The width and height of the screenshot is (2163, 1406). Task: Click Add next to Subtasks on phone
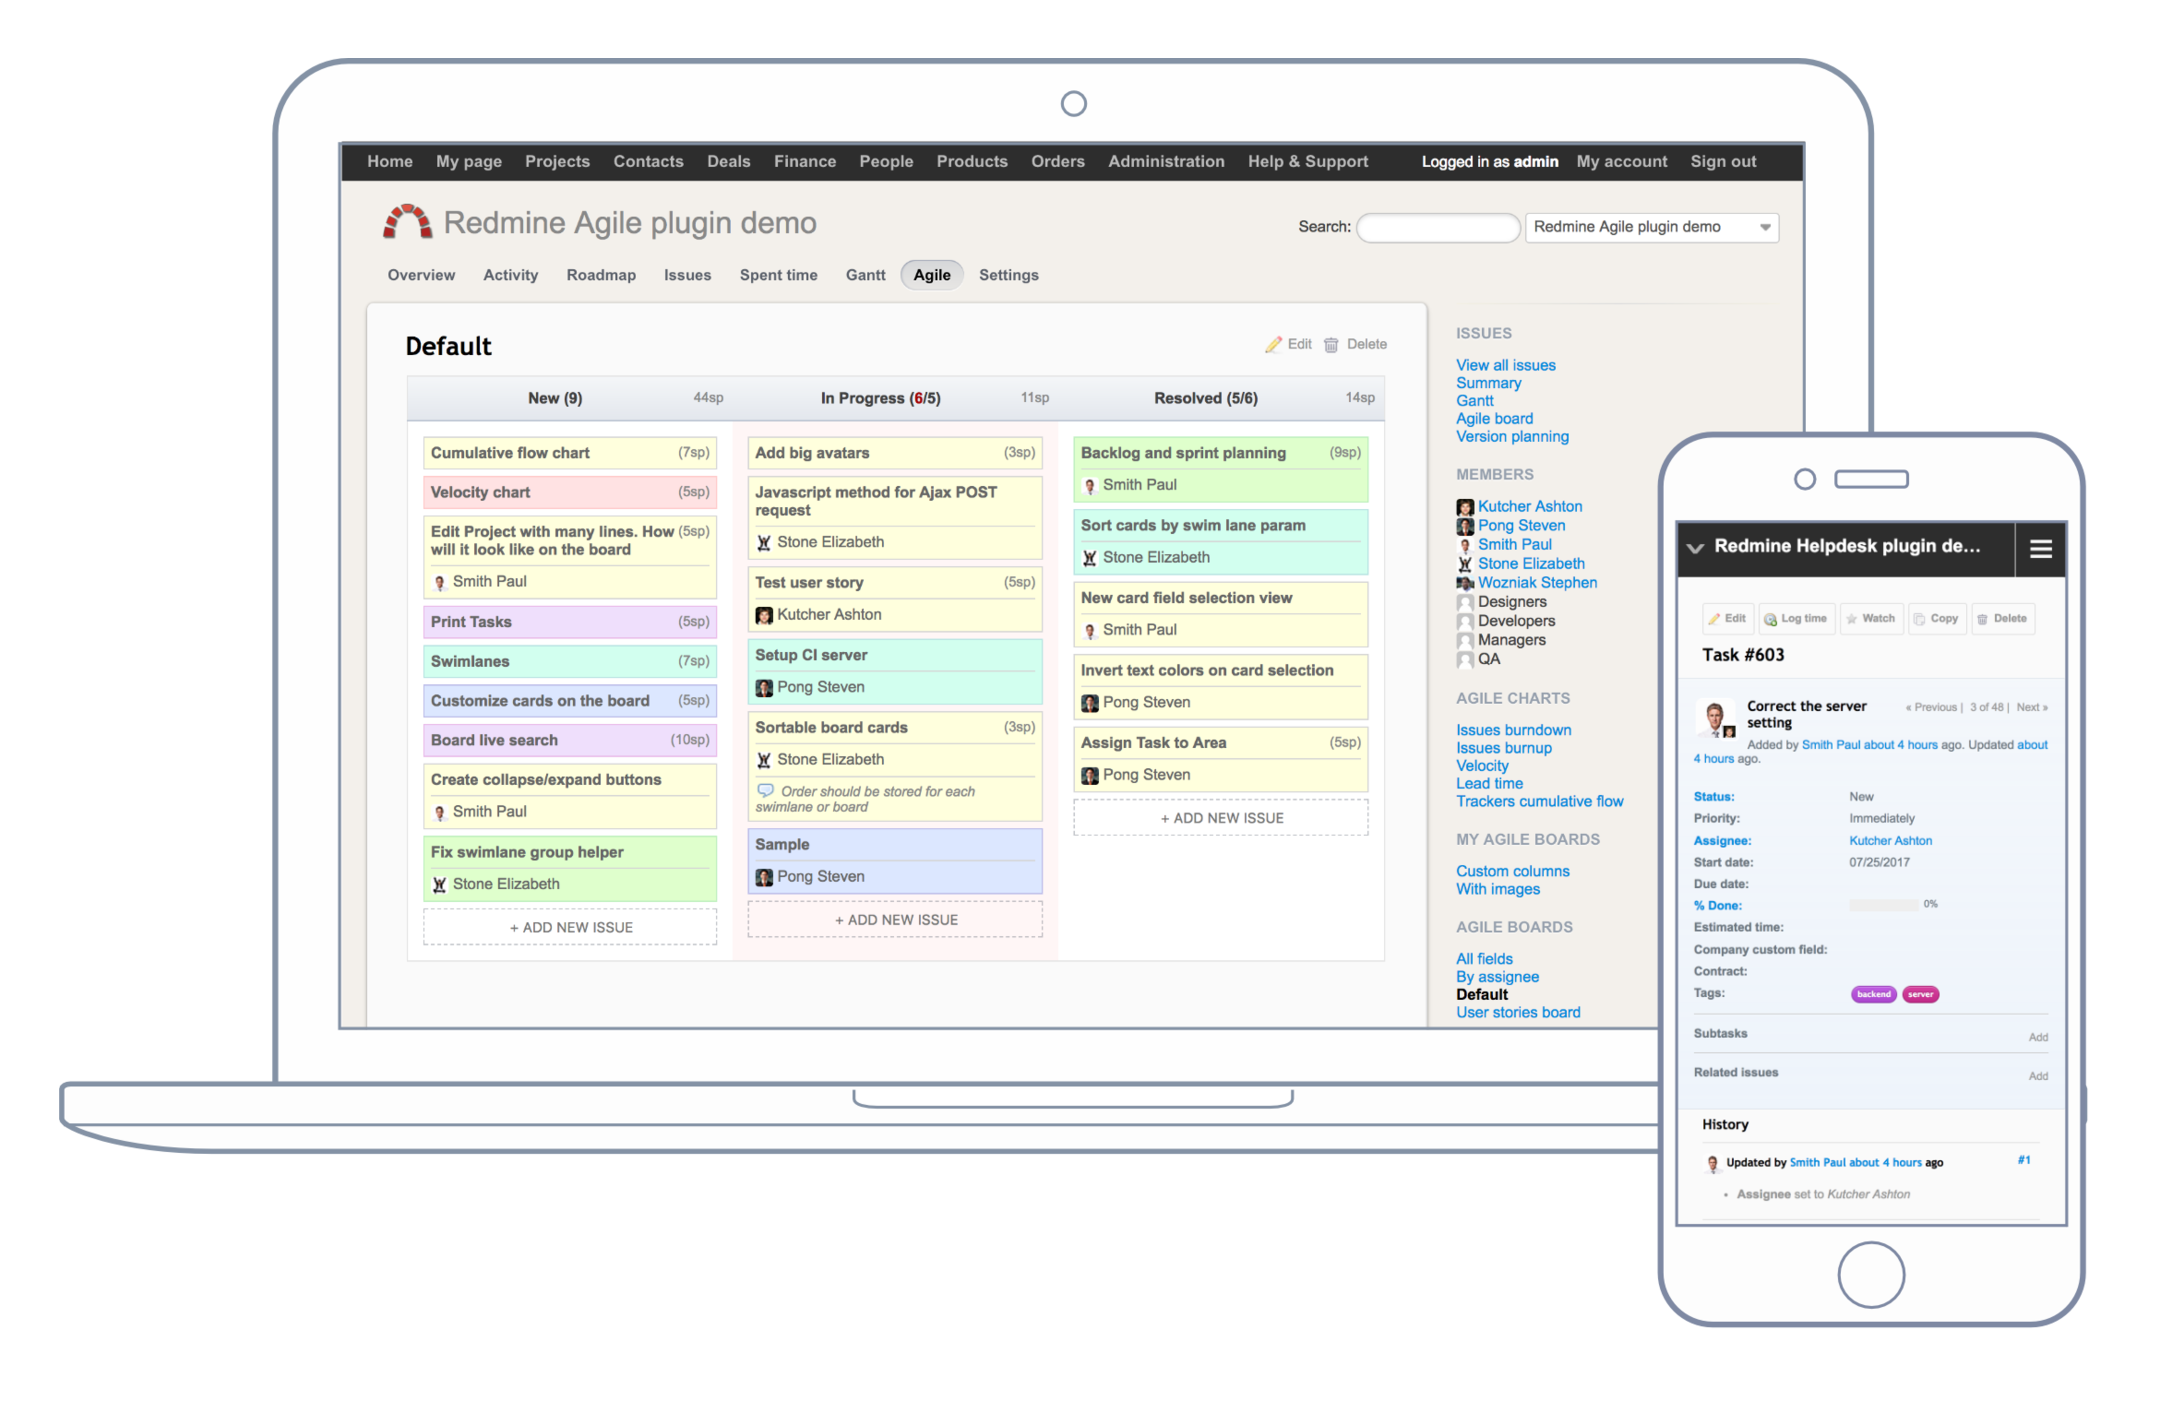pyautogui.click(x=2038, y=1037)
